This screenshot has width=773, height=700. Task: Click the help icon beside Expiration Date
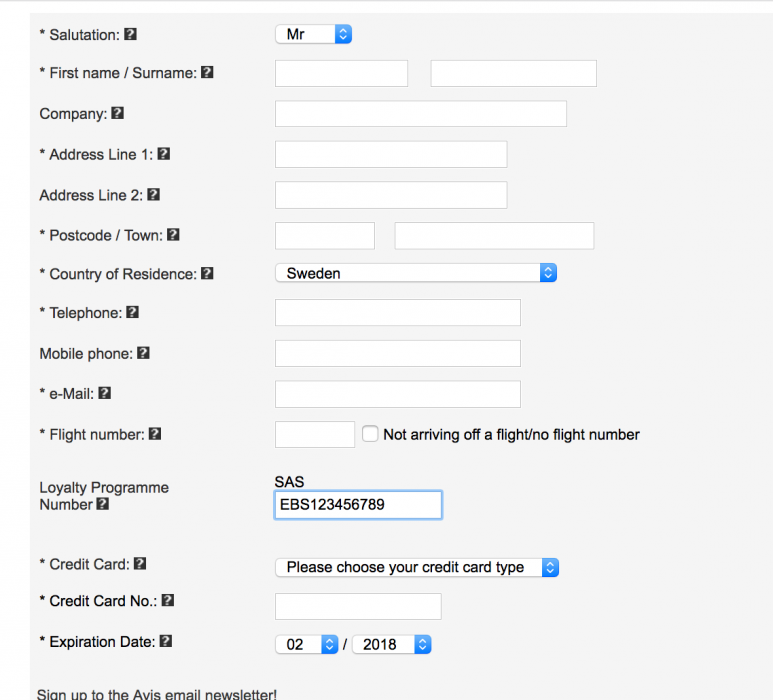point(165,641)
